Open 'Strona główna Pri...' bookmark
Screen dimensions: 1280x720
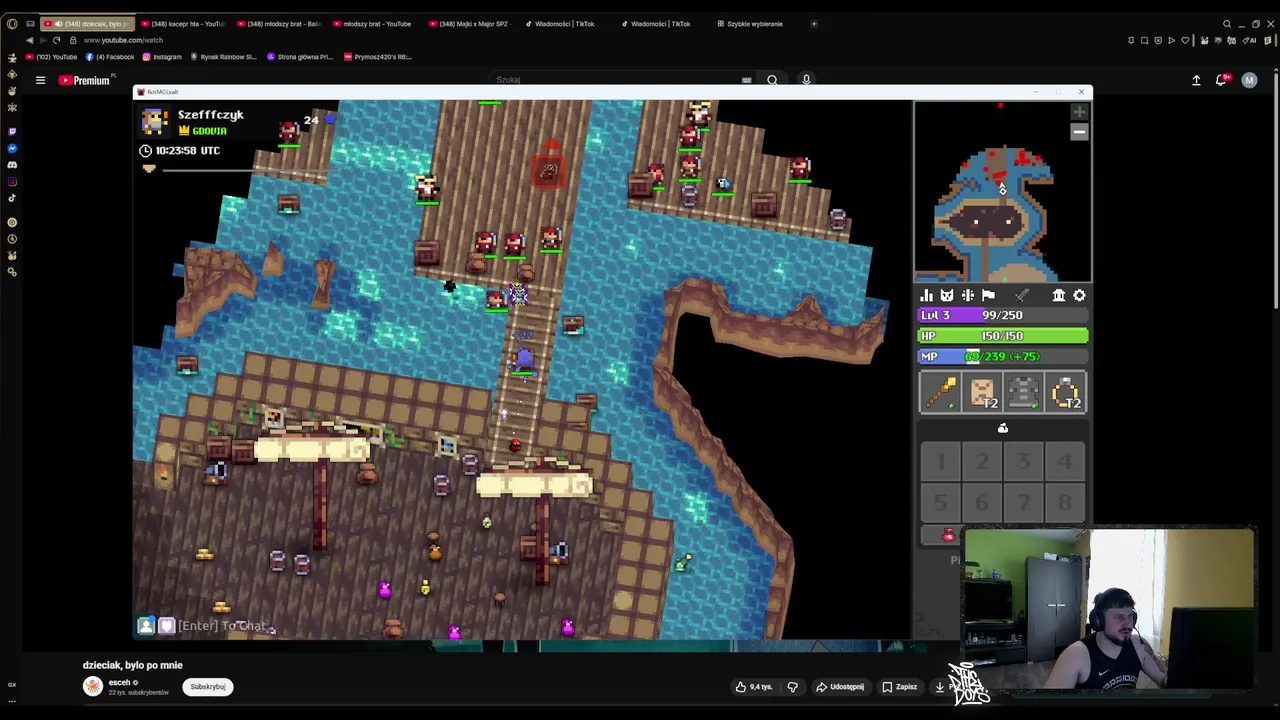click(300, 57)
